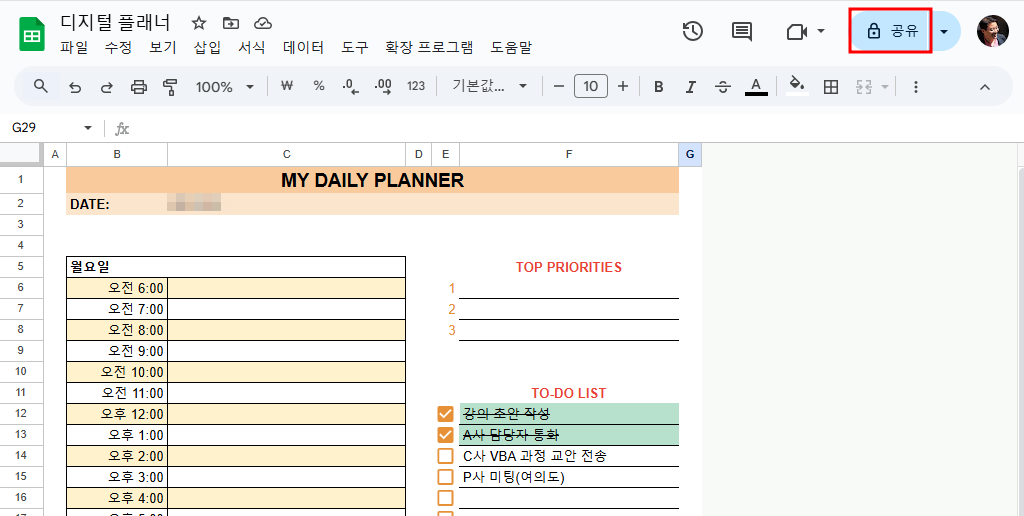The width and height of the screenshot is (1024, 516).
Task: Open the 파일 menu
Action: (x=74, y=47)
